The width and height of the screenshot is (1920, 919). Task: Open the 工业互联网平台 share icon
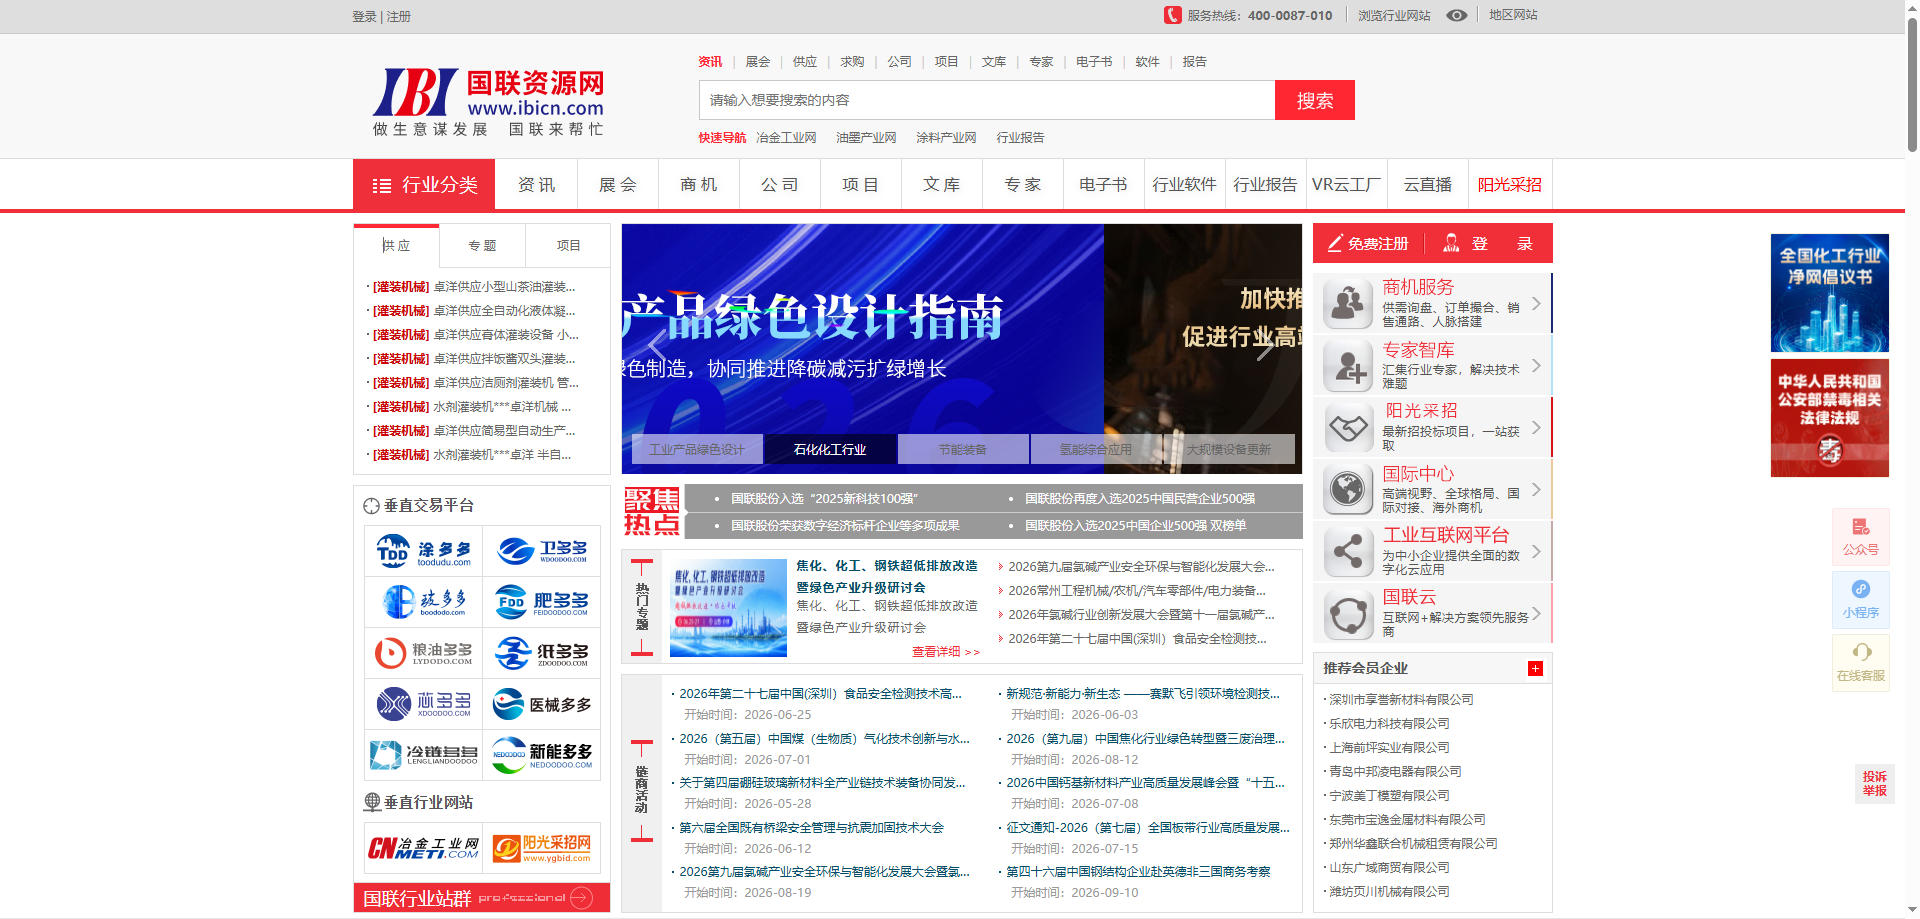pyautogui.click(x=1348, y=552)
